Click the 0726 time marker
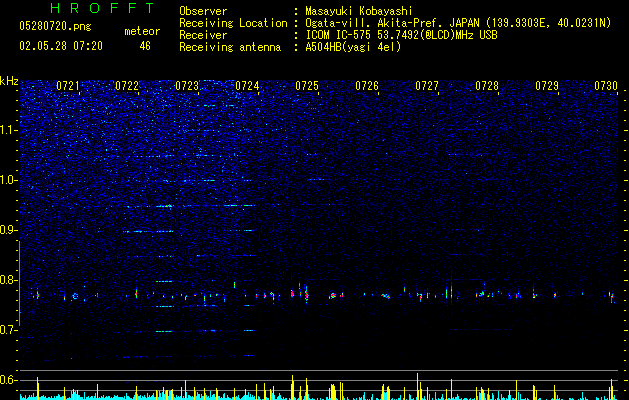The image size is (629, 400). (x=367, y=86)
